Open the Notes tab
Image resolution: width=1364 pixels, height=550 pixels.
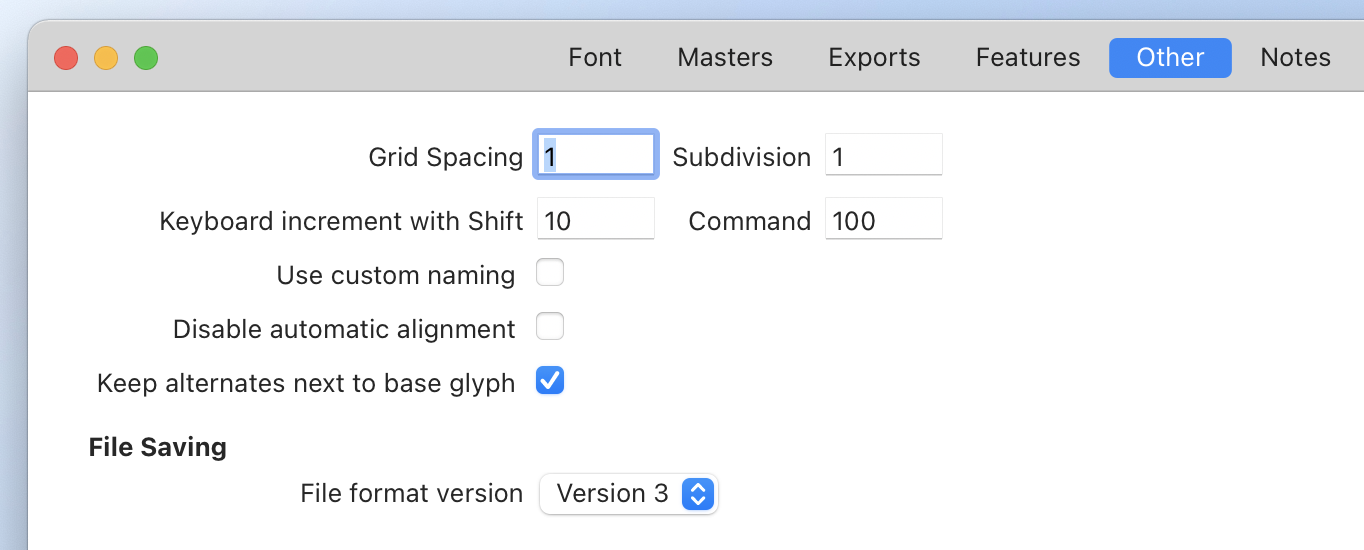(1295, 58)
